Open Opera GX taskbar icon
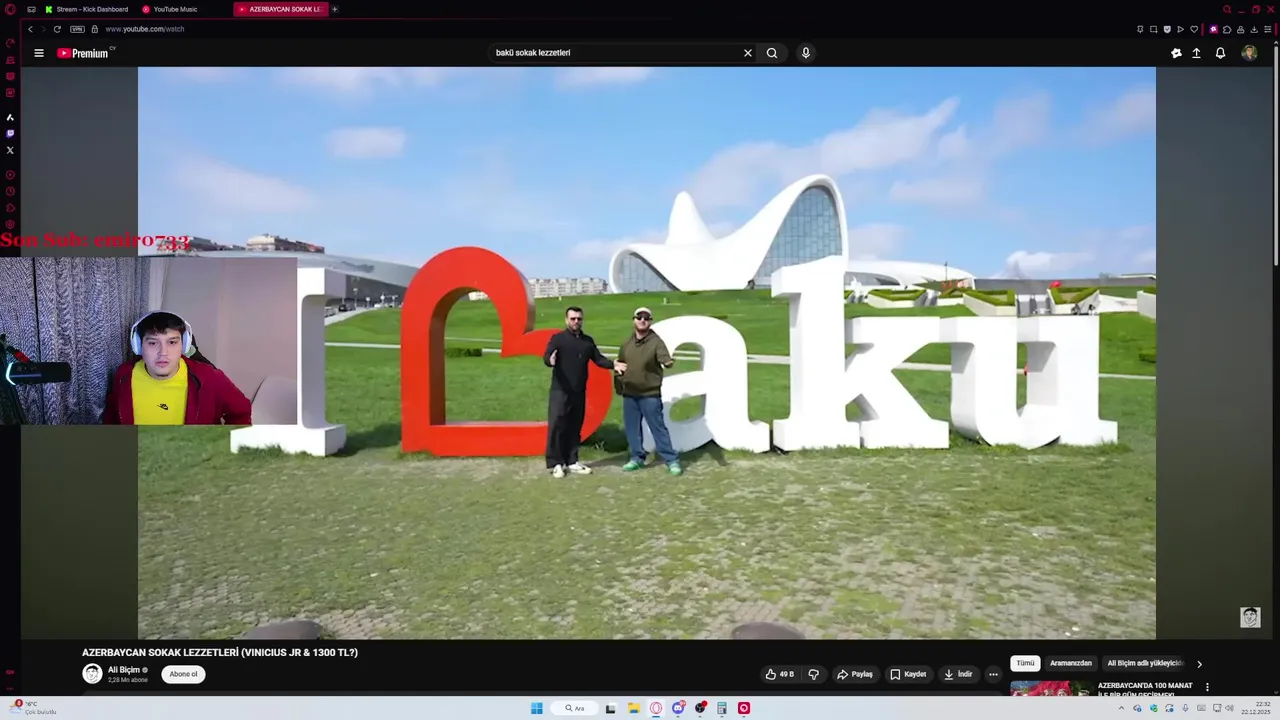Image resolution: width=1280 pixels, height=720 pixels. pyautogui.click(x=656, y=708)
